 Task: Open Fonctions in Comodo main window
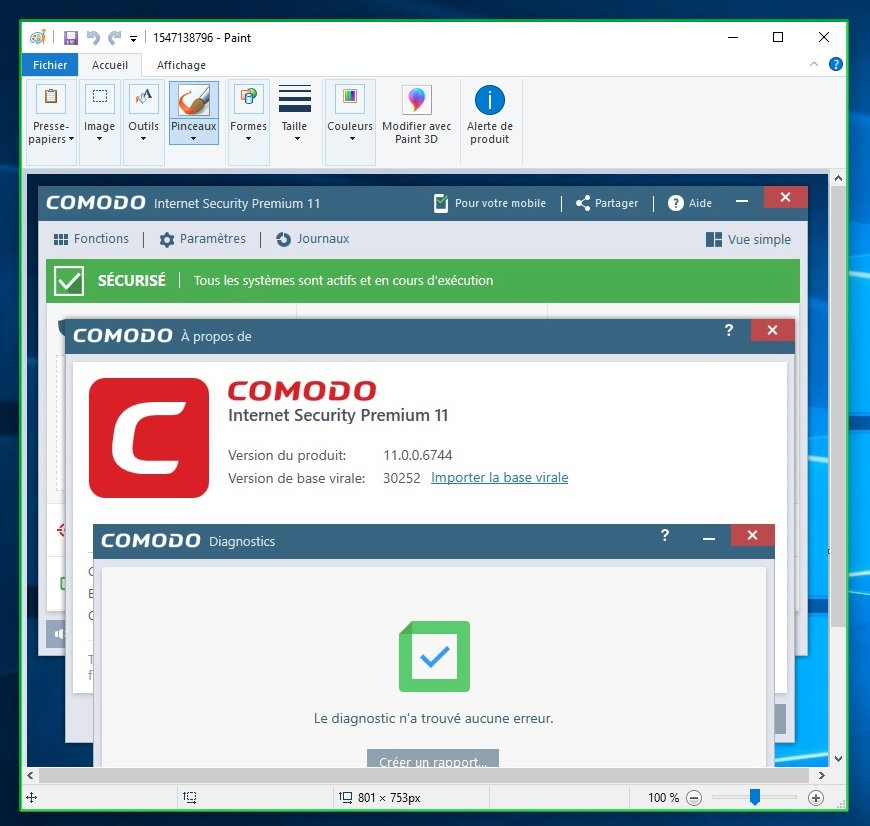[91, 239]
